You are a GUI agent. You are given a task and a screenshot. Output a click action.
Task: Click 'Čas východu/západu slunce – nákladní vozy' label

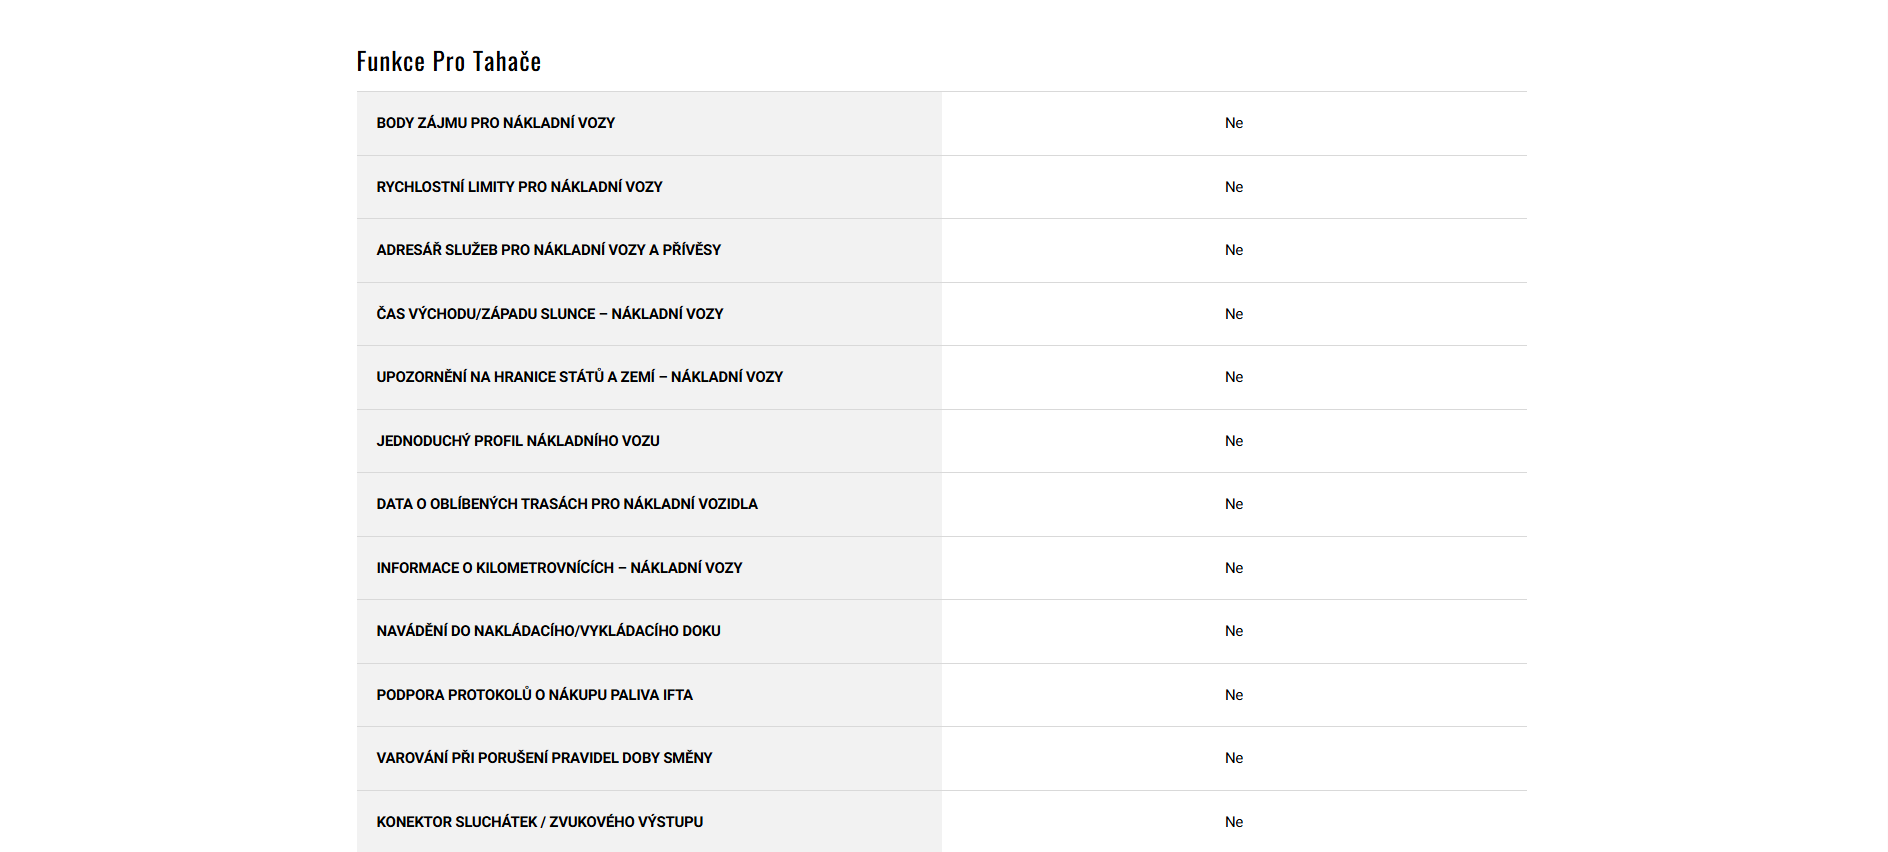549,314
